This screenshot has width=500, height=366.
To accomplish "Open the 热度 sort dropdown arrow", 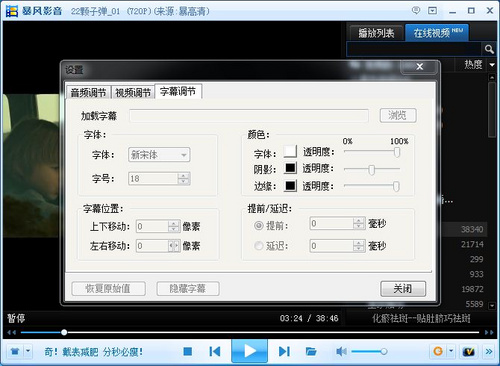I will point(492,65).
